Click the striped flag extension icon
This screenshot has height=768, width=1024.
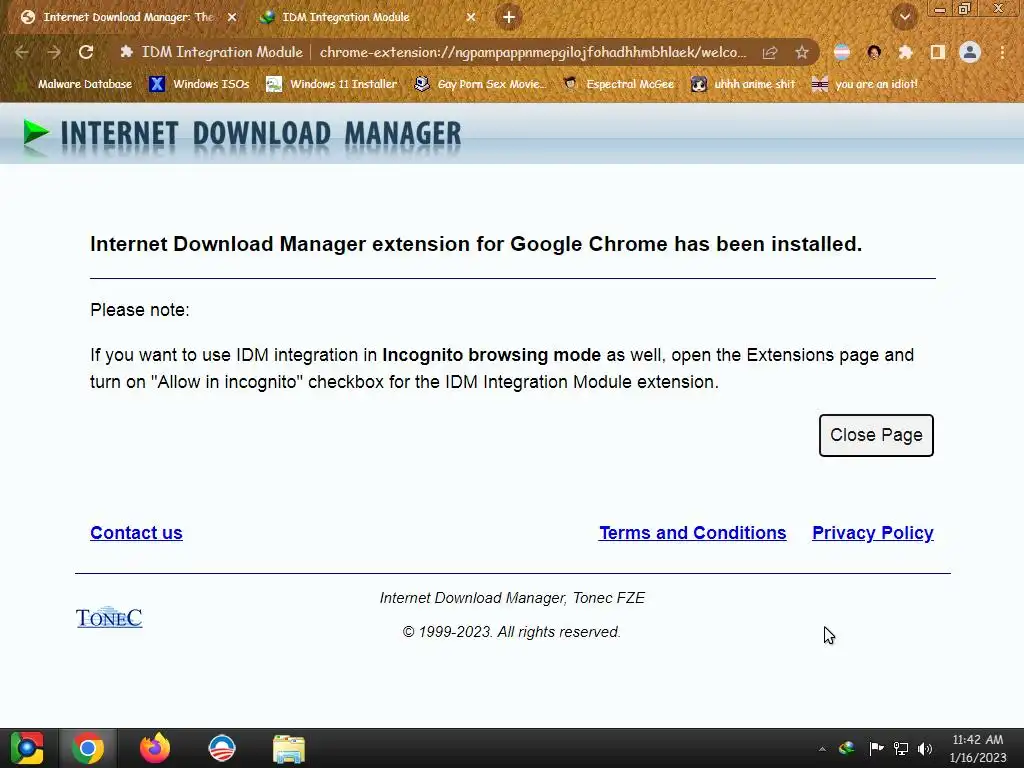coord(842,52)
